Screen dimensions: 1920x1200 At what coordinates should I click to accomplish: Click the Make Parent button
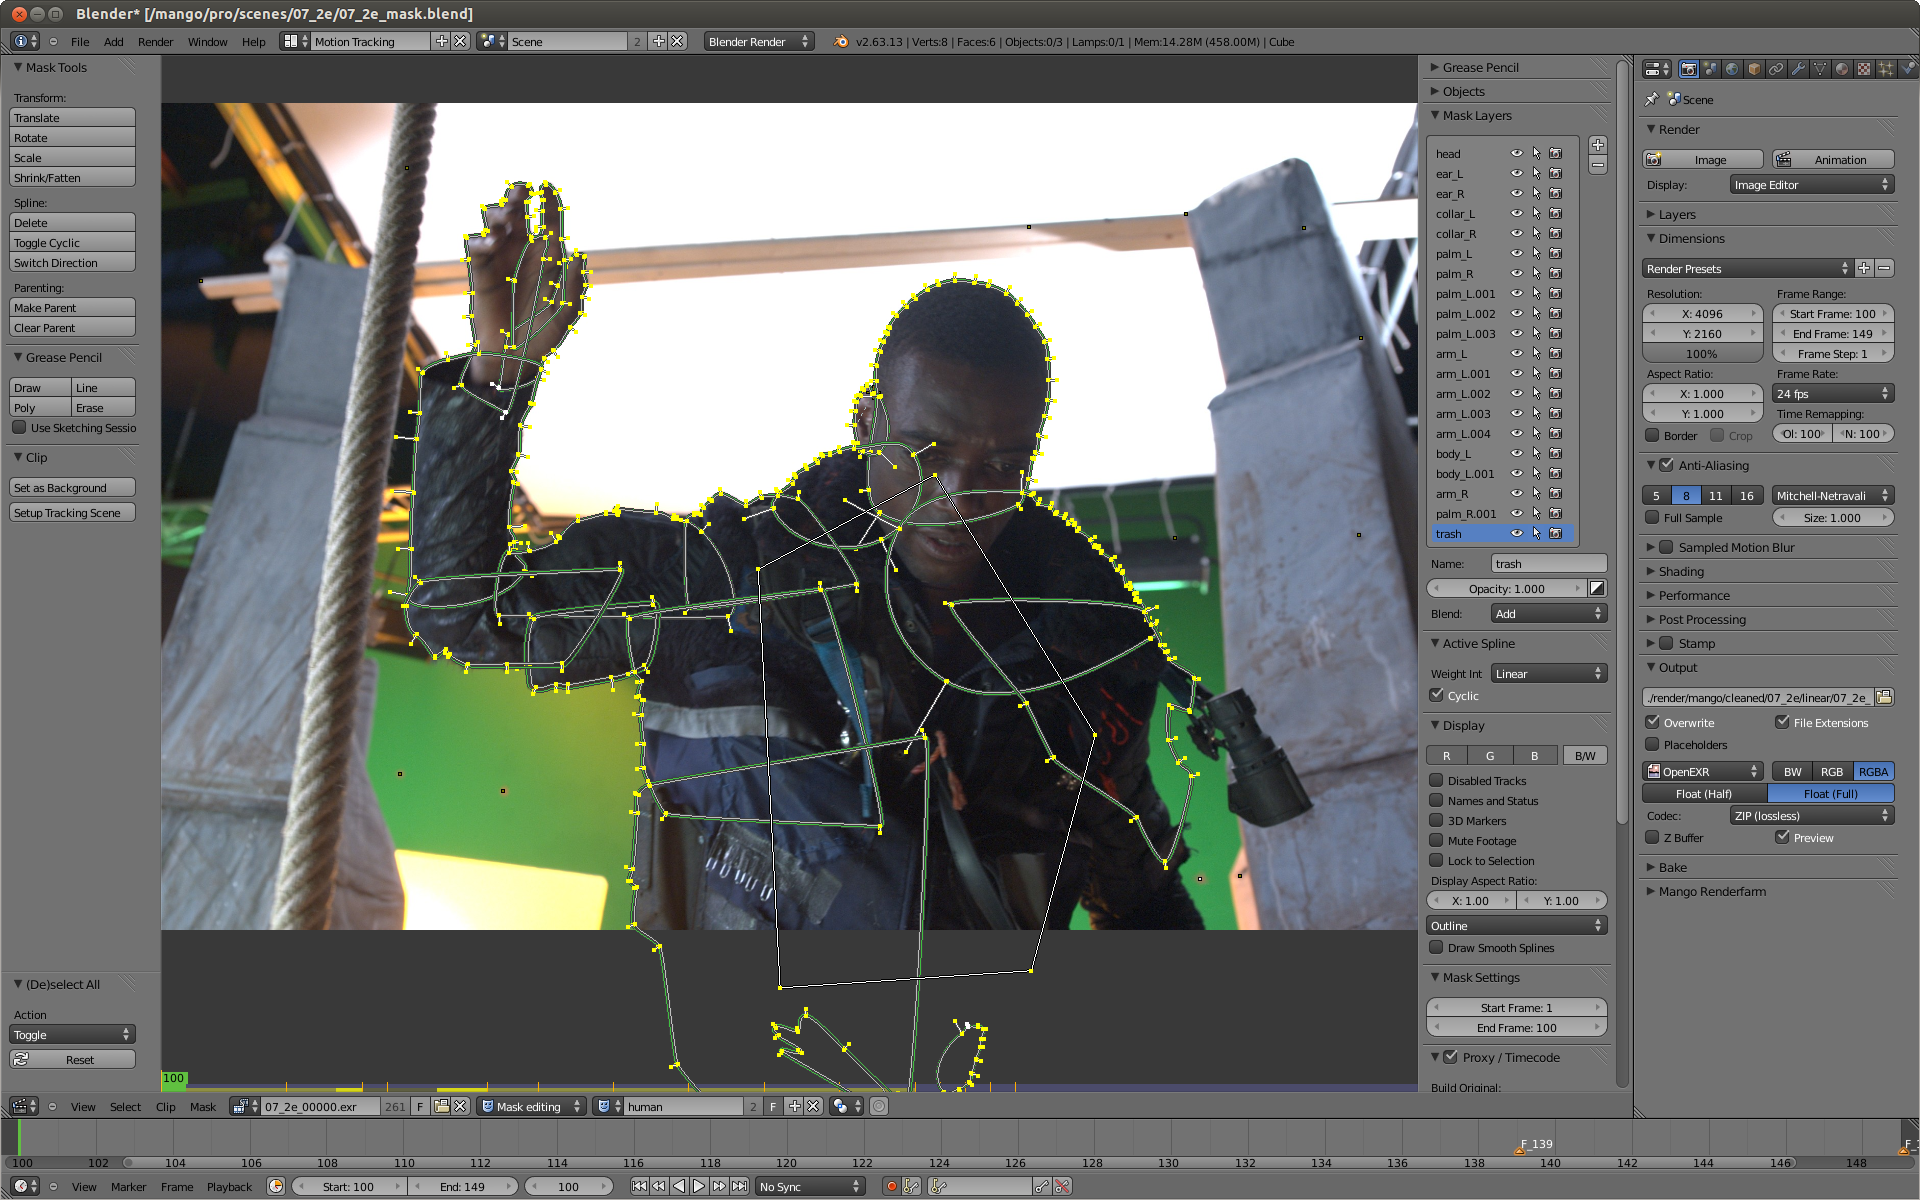70,306
